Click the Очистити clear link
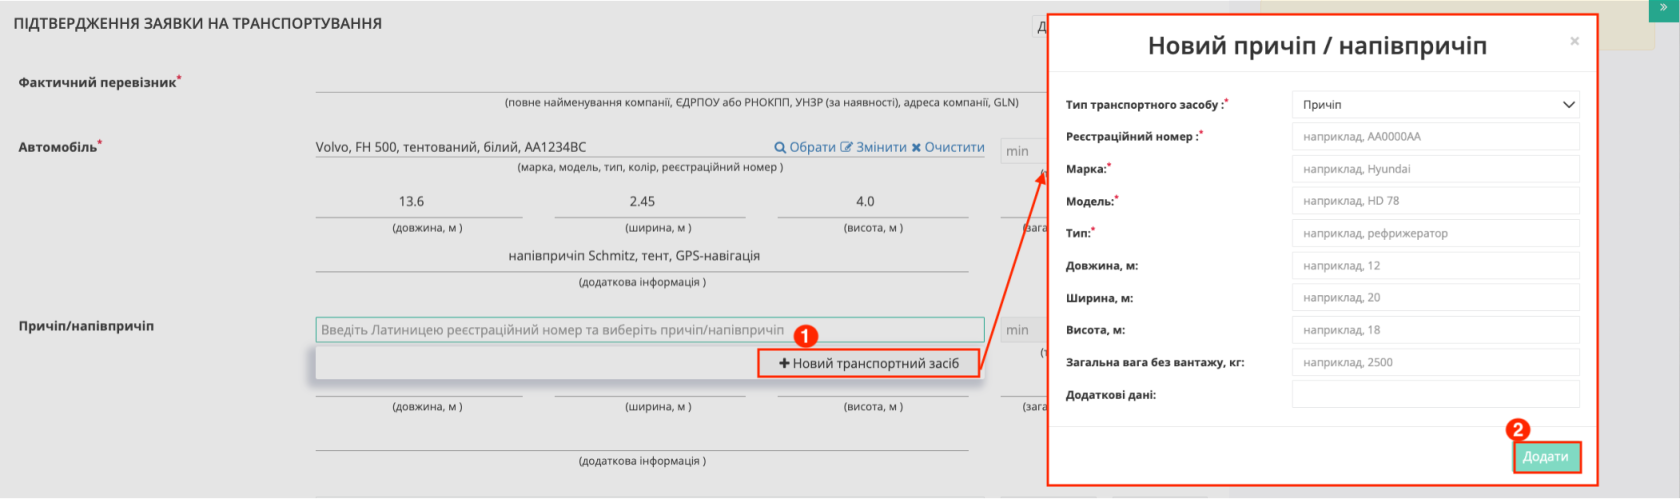Viewport: 1680px width, 499px height. [947, 147]
